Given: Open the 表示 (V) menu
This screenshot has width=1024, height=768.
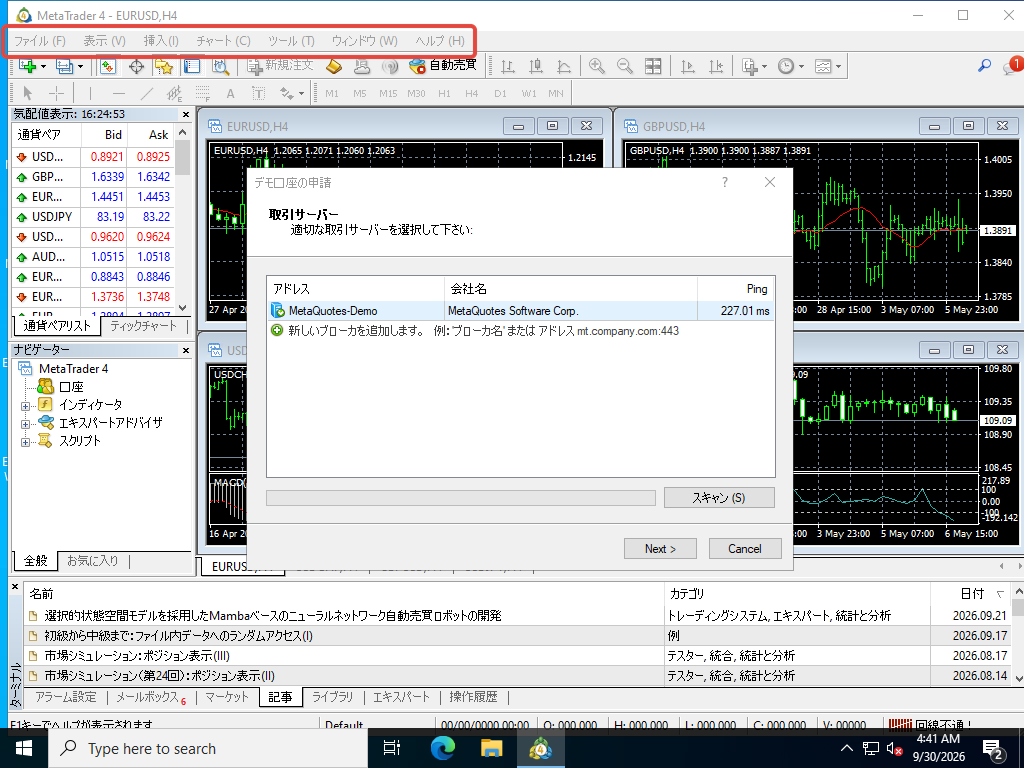Looking at the screenshot, I should 104,40.
